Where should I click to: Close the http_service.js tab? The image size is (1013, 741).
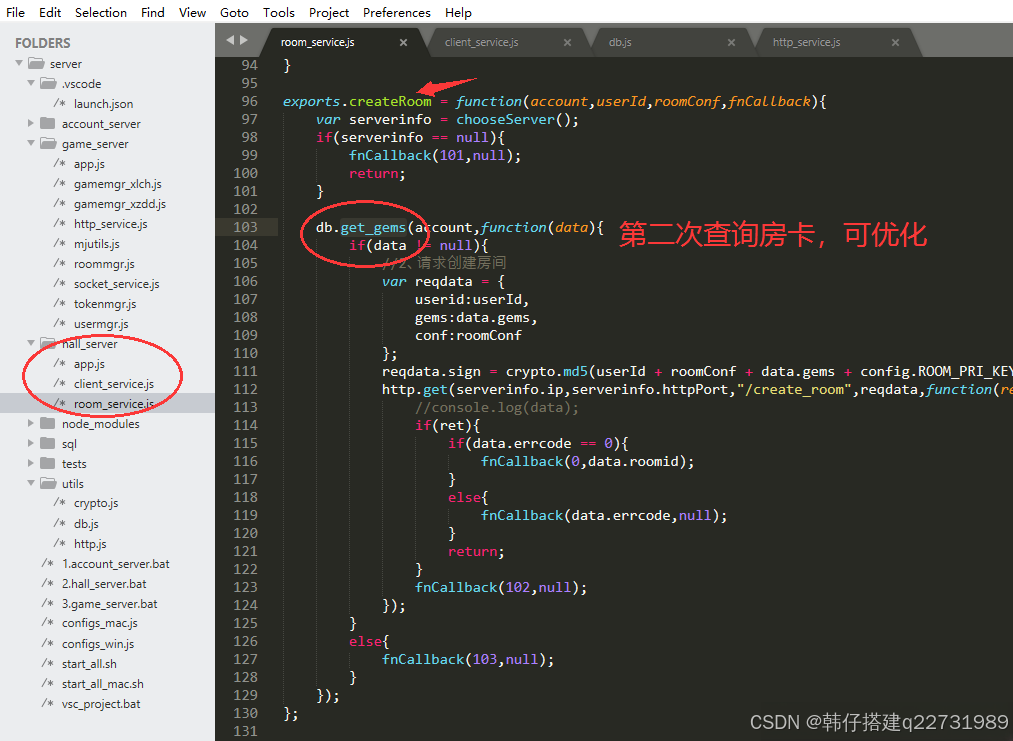coord(895,43)
